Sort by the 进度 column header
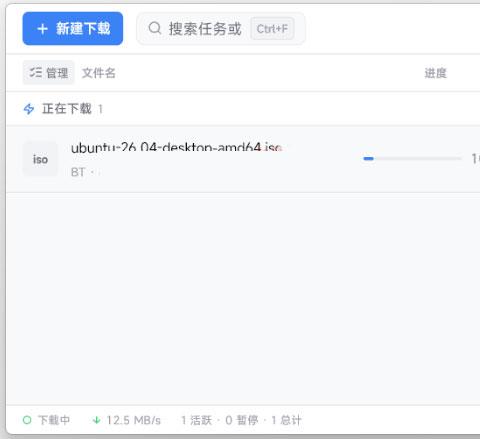Image resolution: width=480 pixels, height=439 pixels. pos(435,73)
